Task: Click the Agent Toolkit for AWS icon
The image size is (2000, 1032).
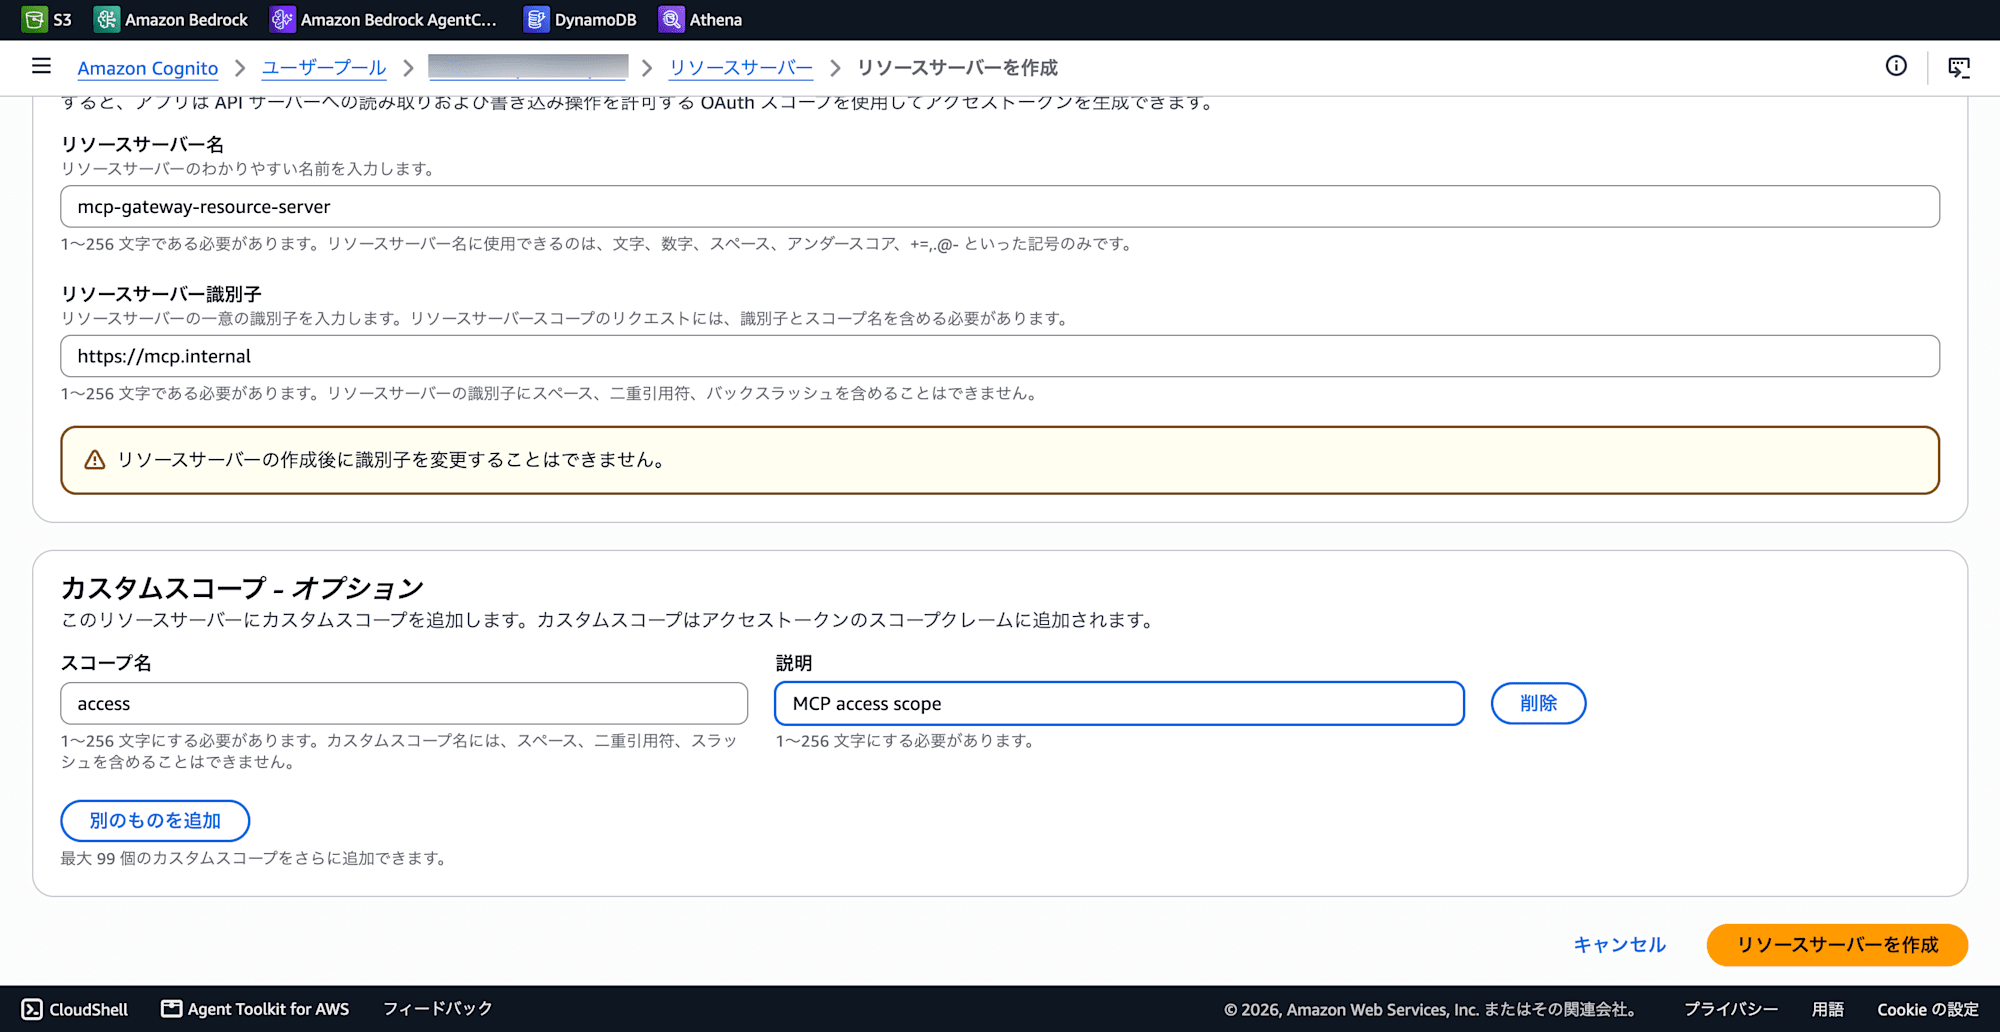Action: tap(172, 1009)
